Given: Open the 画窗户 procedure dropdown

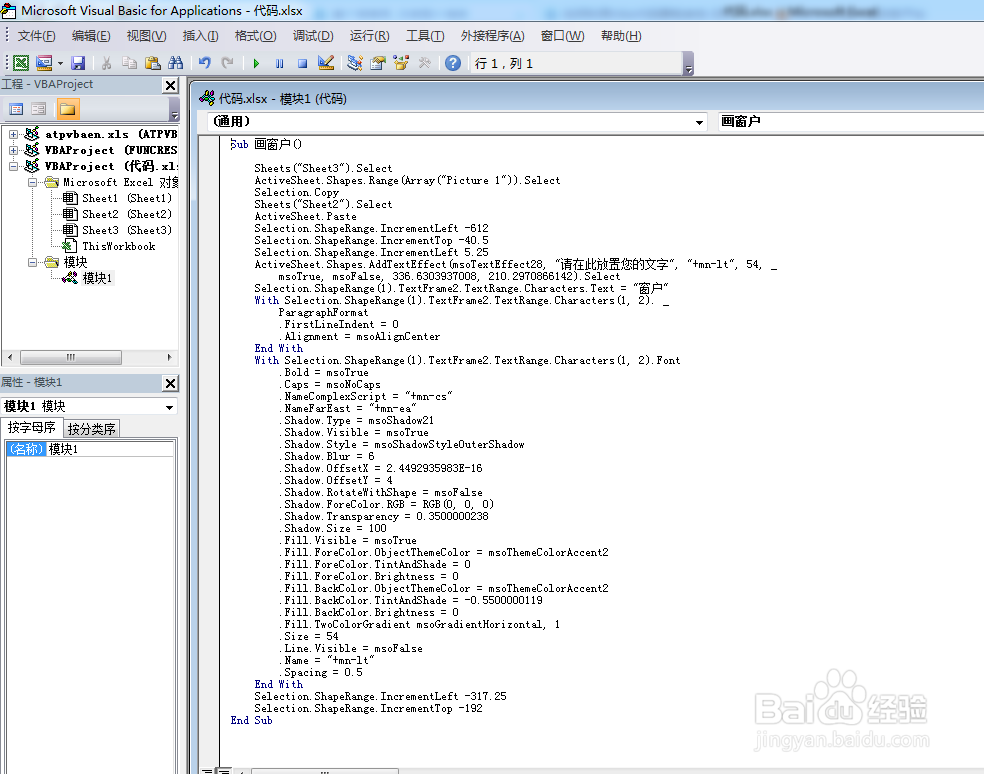Looking at the screenshot, I should 850,121.
